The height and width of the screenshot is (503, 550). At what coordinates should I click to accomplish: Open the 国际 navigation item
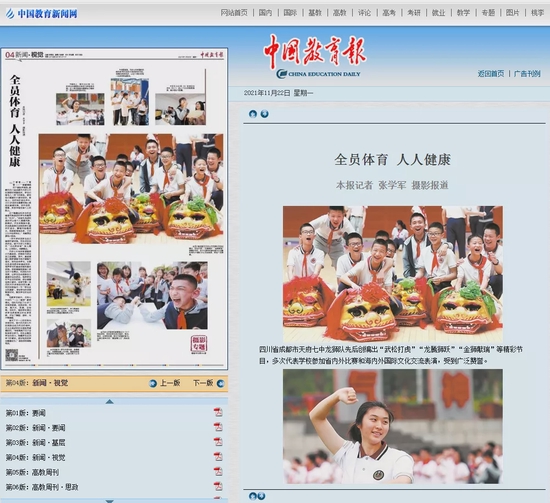pos(290,13)
